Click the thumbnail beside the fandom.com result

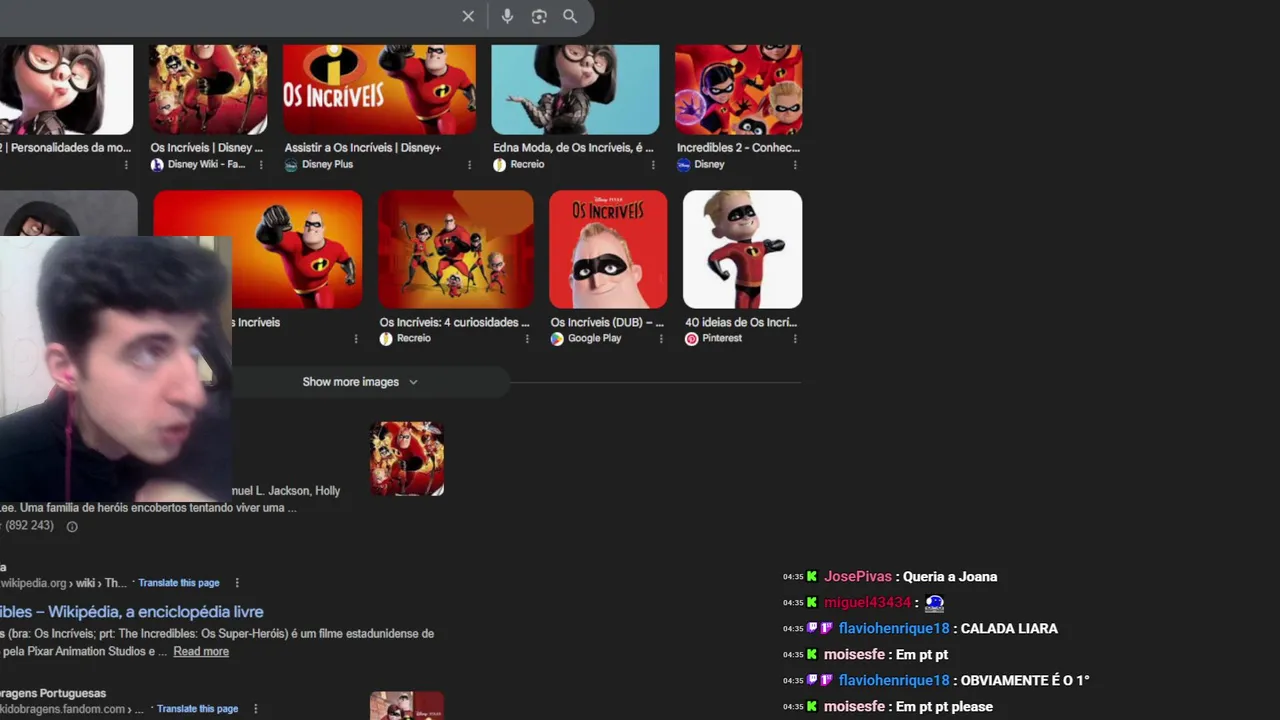407,706
